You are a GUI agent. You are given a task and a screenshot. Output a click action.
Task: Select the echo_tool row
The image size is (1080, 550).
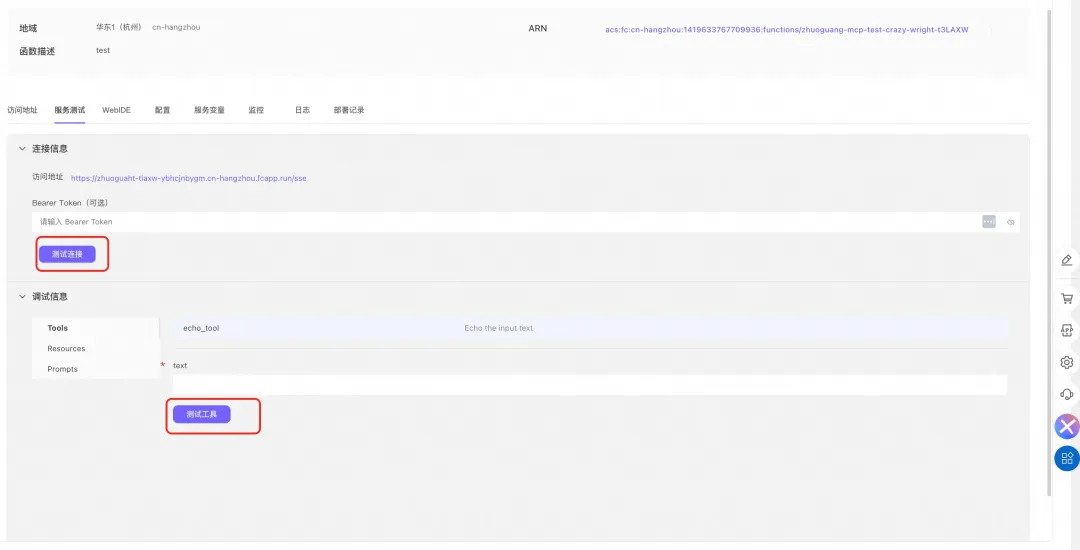[x=590, y=328]
